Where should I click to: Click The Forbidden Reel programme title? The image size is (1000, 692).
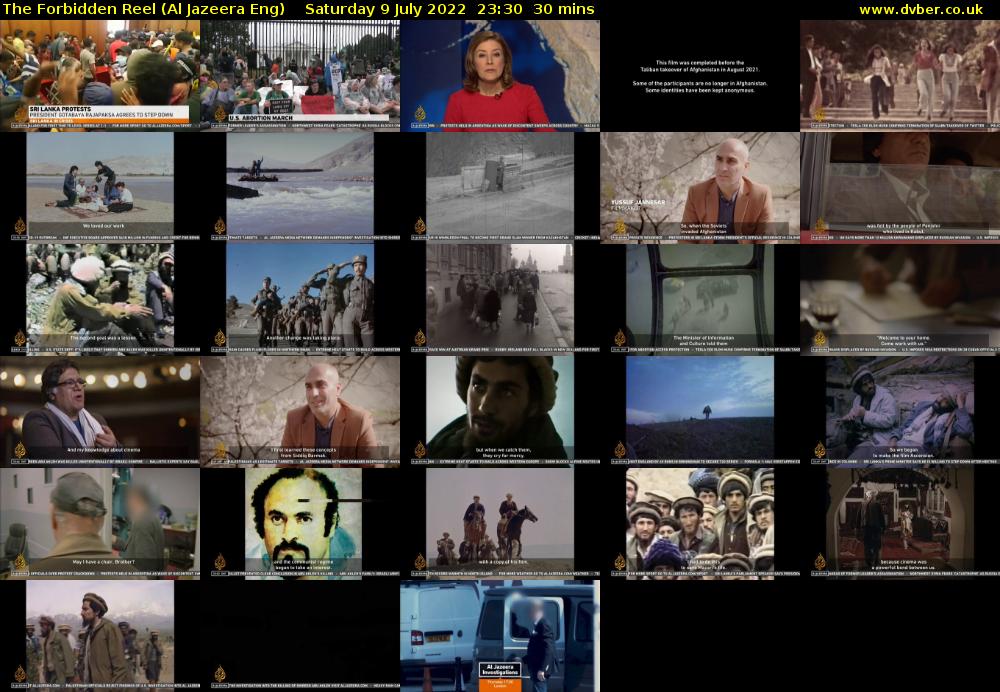(x=143, y=10)
